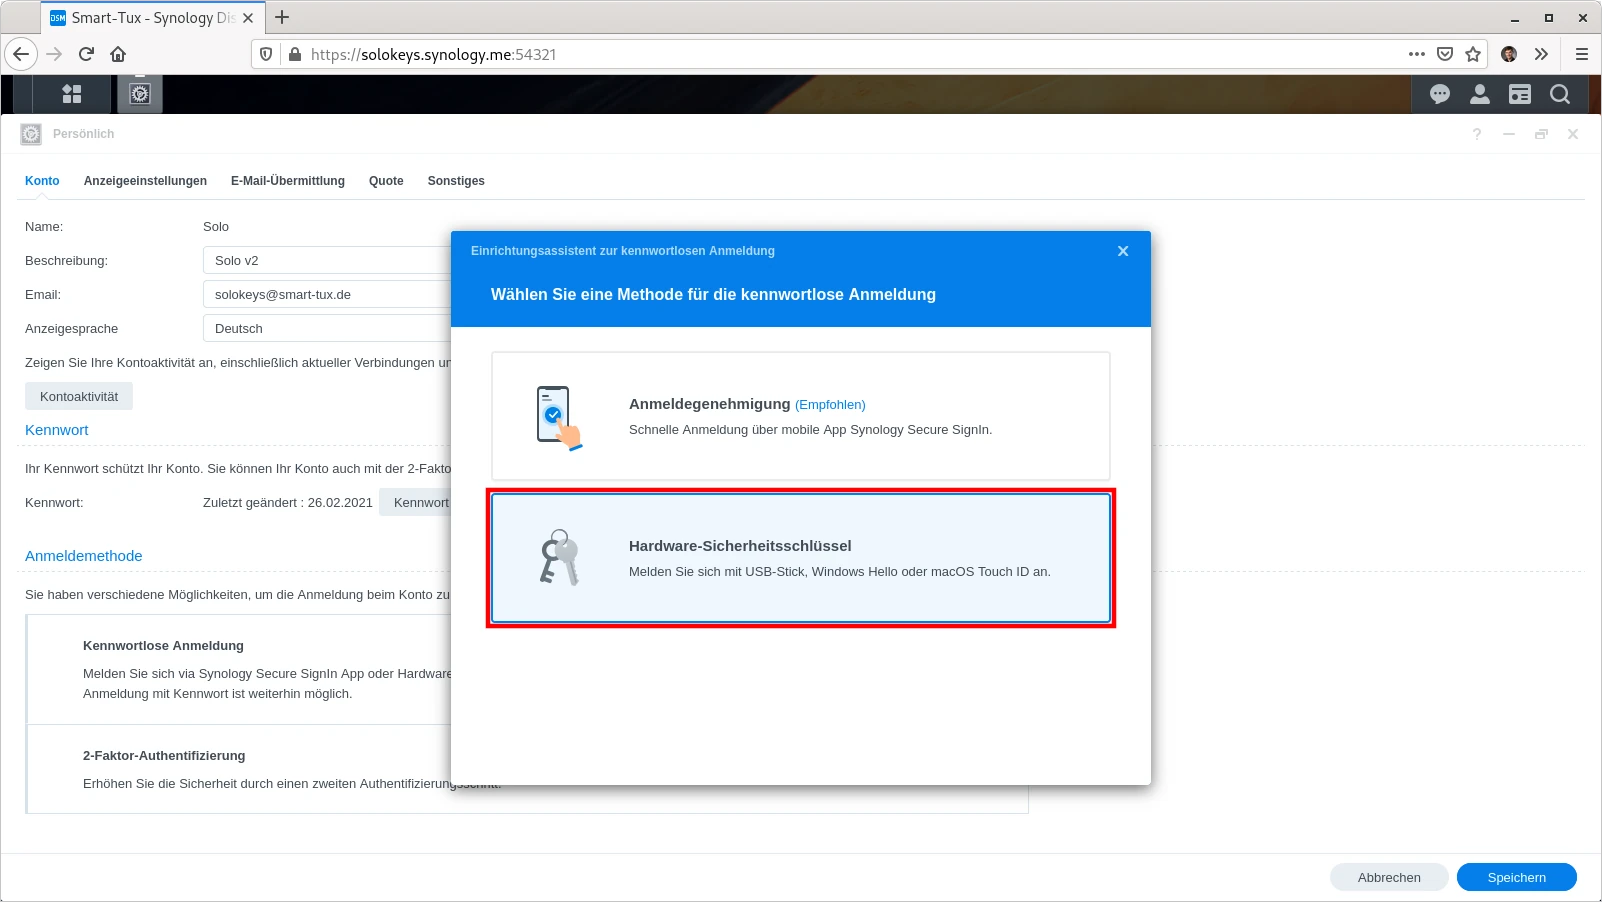
Task: Reload the page in Firefox
Action: point(86,54)
